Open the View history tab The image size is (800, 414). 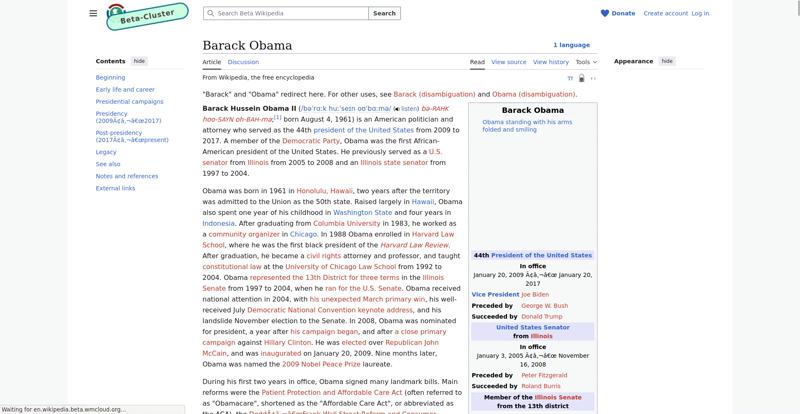click(x=551, y=62)
